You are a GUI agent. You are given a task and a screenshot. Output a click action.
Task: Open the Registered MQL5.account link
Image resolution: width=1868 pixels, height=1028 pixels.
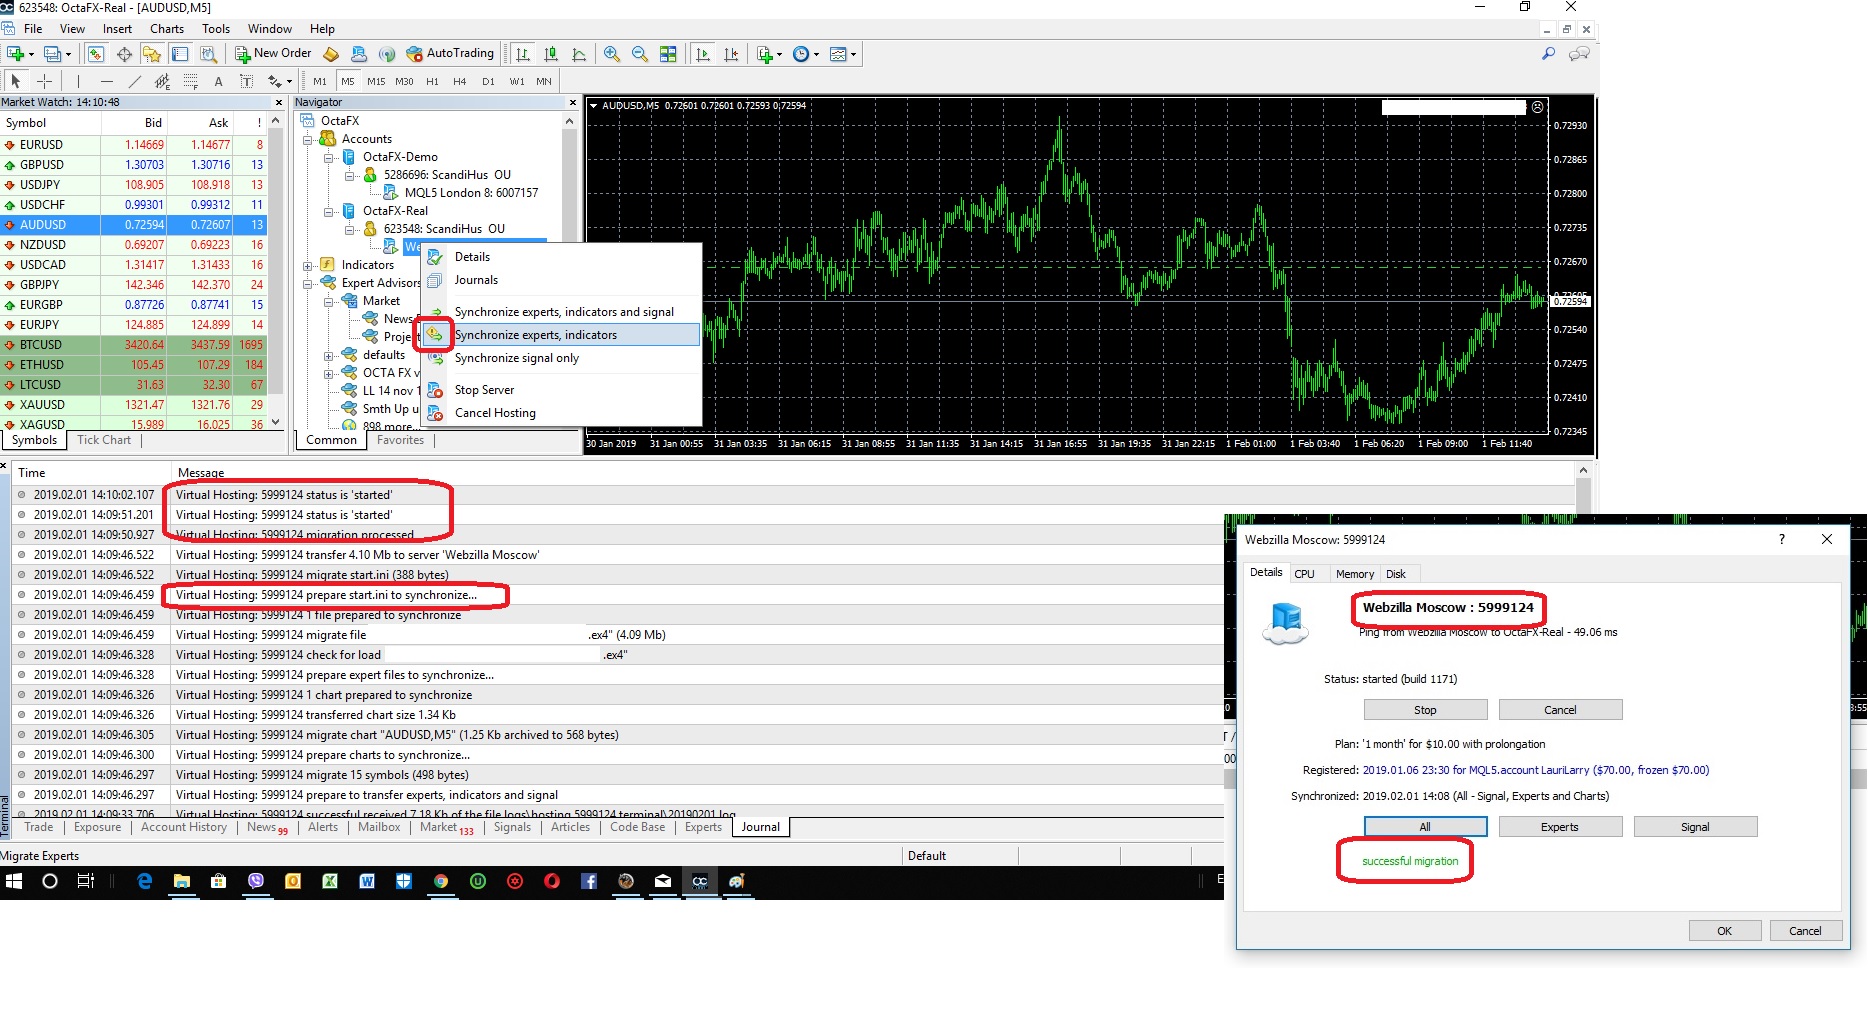click(1535, 770)
